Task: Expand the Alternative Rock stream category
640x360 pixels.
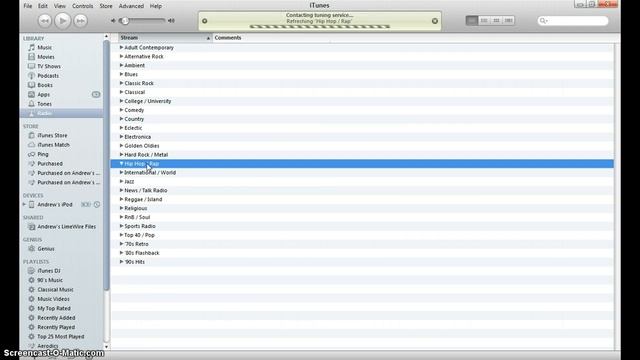Action: click(x=121, y=56)
